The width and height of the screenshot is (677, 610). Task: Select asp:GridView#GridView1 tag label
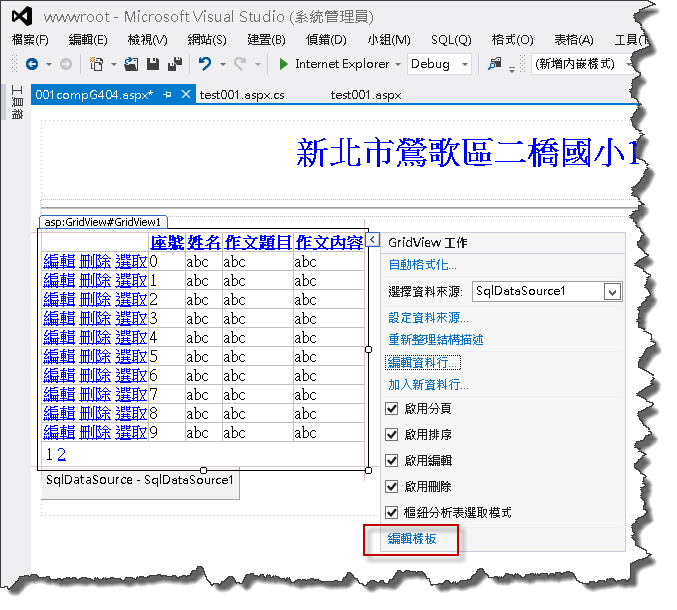pos(103,222)
